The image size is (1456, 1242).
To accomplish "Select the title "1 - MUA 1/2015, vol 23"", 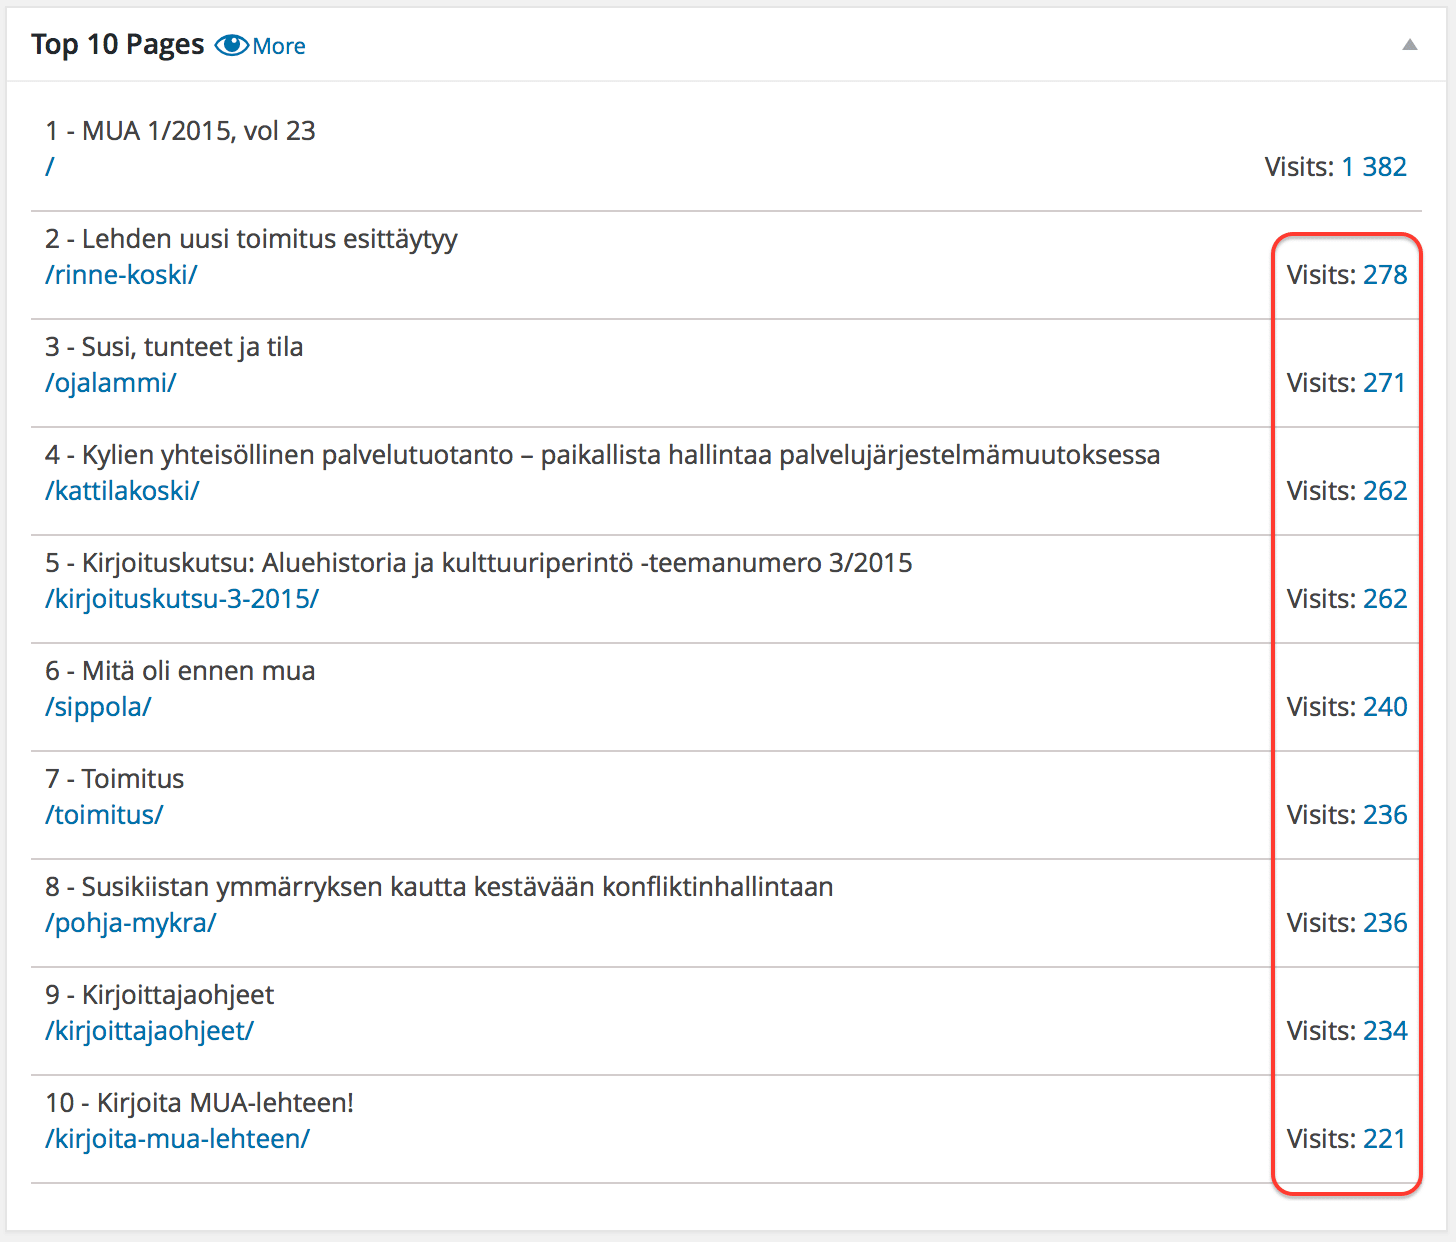I will point(180,131).
